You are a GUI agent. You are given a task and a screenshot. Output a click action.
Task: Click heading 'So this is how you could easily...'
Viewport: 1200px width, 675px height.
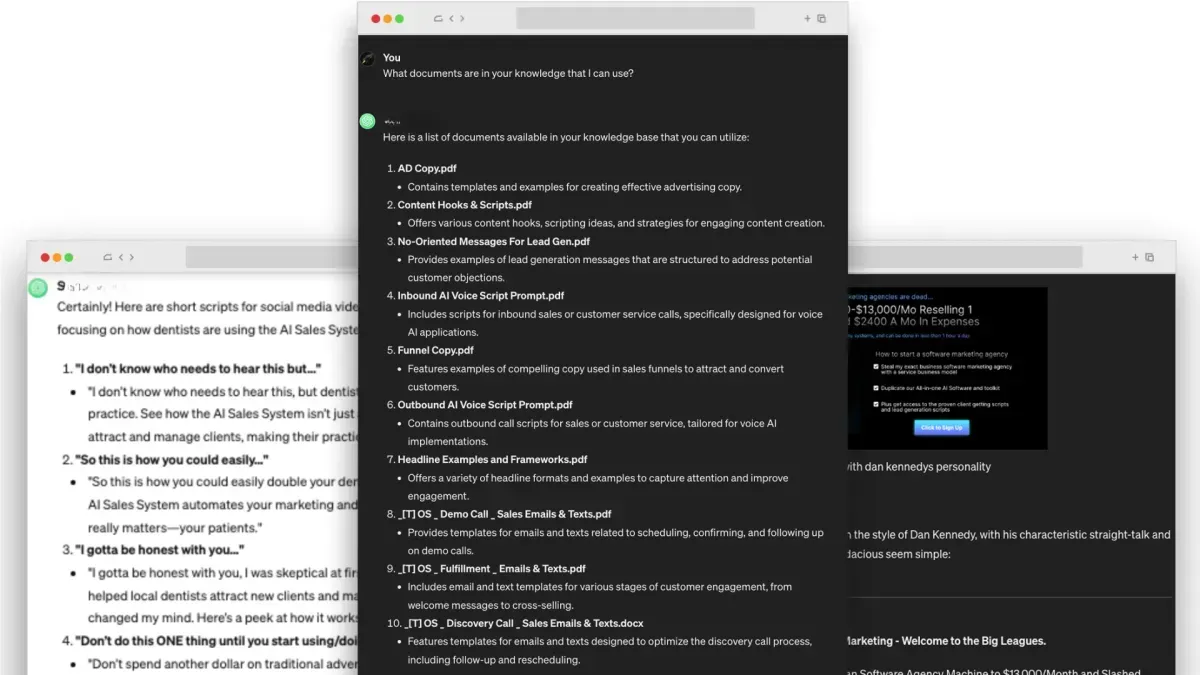click(x=172, y=460)
